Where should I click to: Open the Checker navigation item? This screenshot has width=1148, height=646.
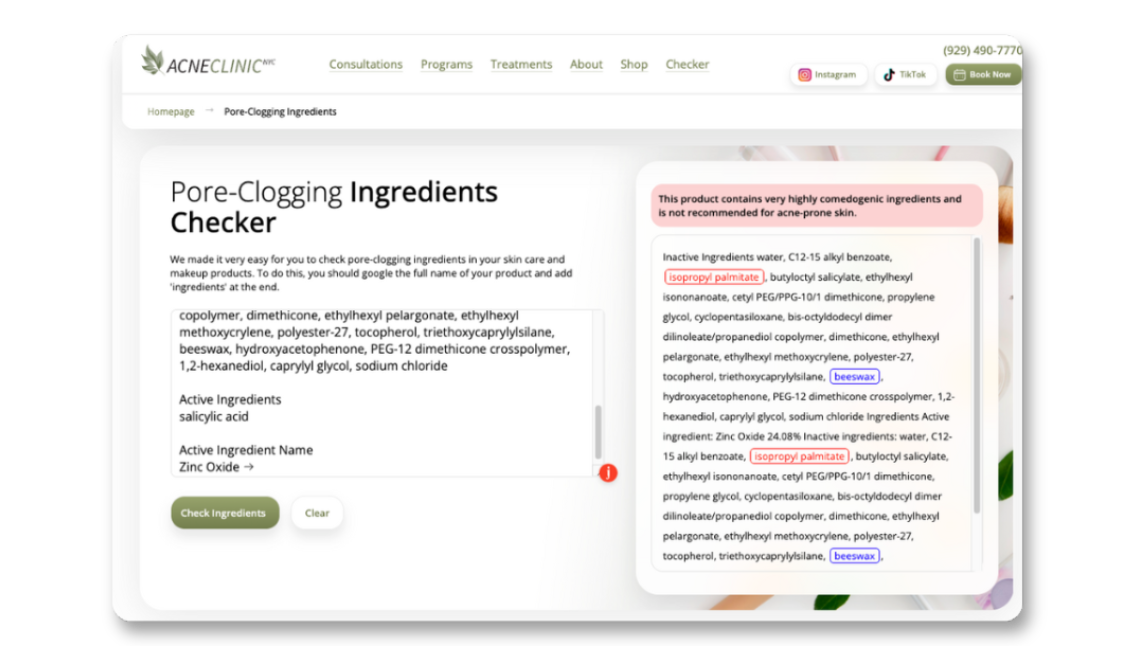(687, 64)
